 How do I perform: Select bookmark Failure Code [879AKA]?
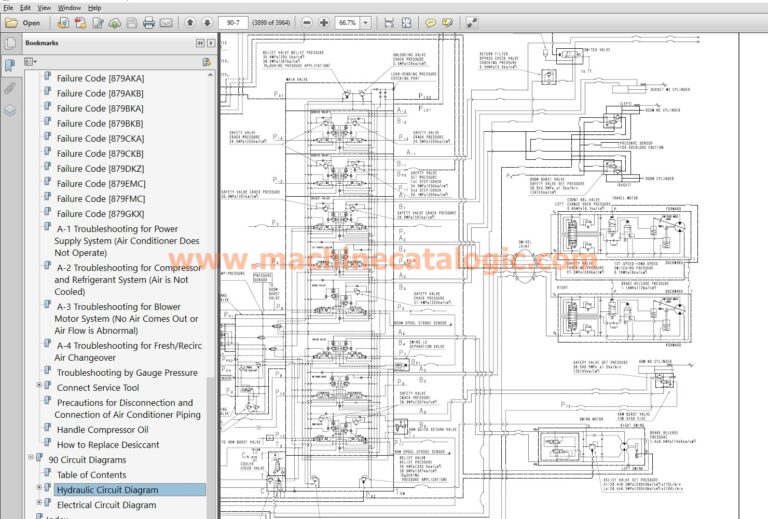(x=100, y=78)
